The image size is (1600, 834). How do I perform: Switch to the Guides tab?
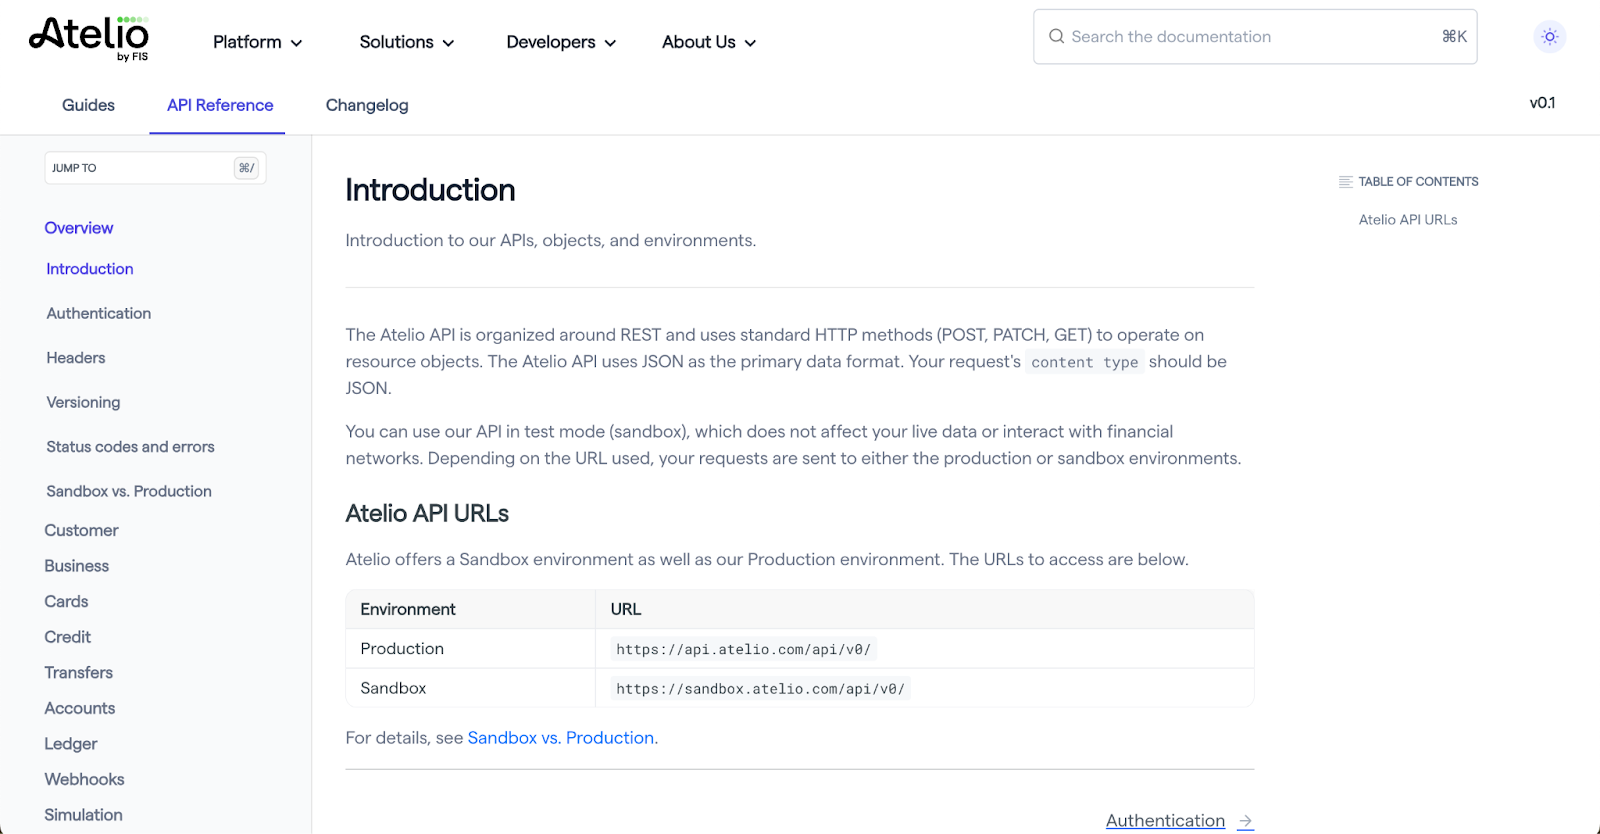tap(88, 105)
